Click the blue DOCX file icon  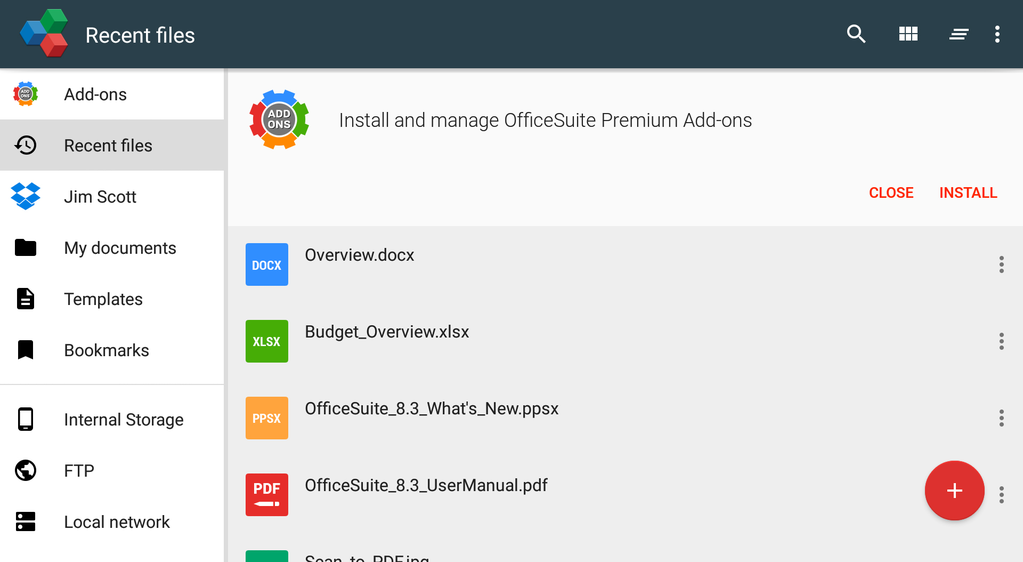(267, 264)
